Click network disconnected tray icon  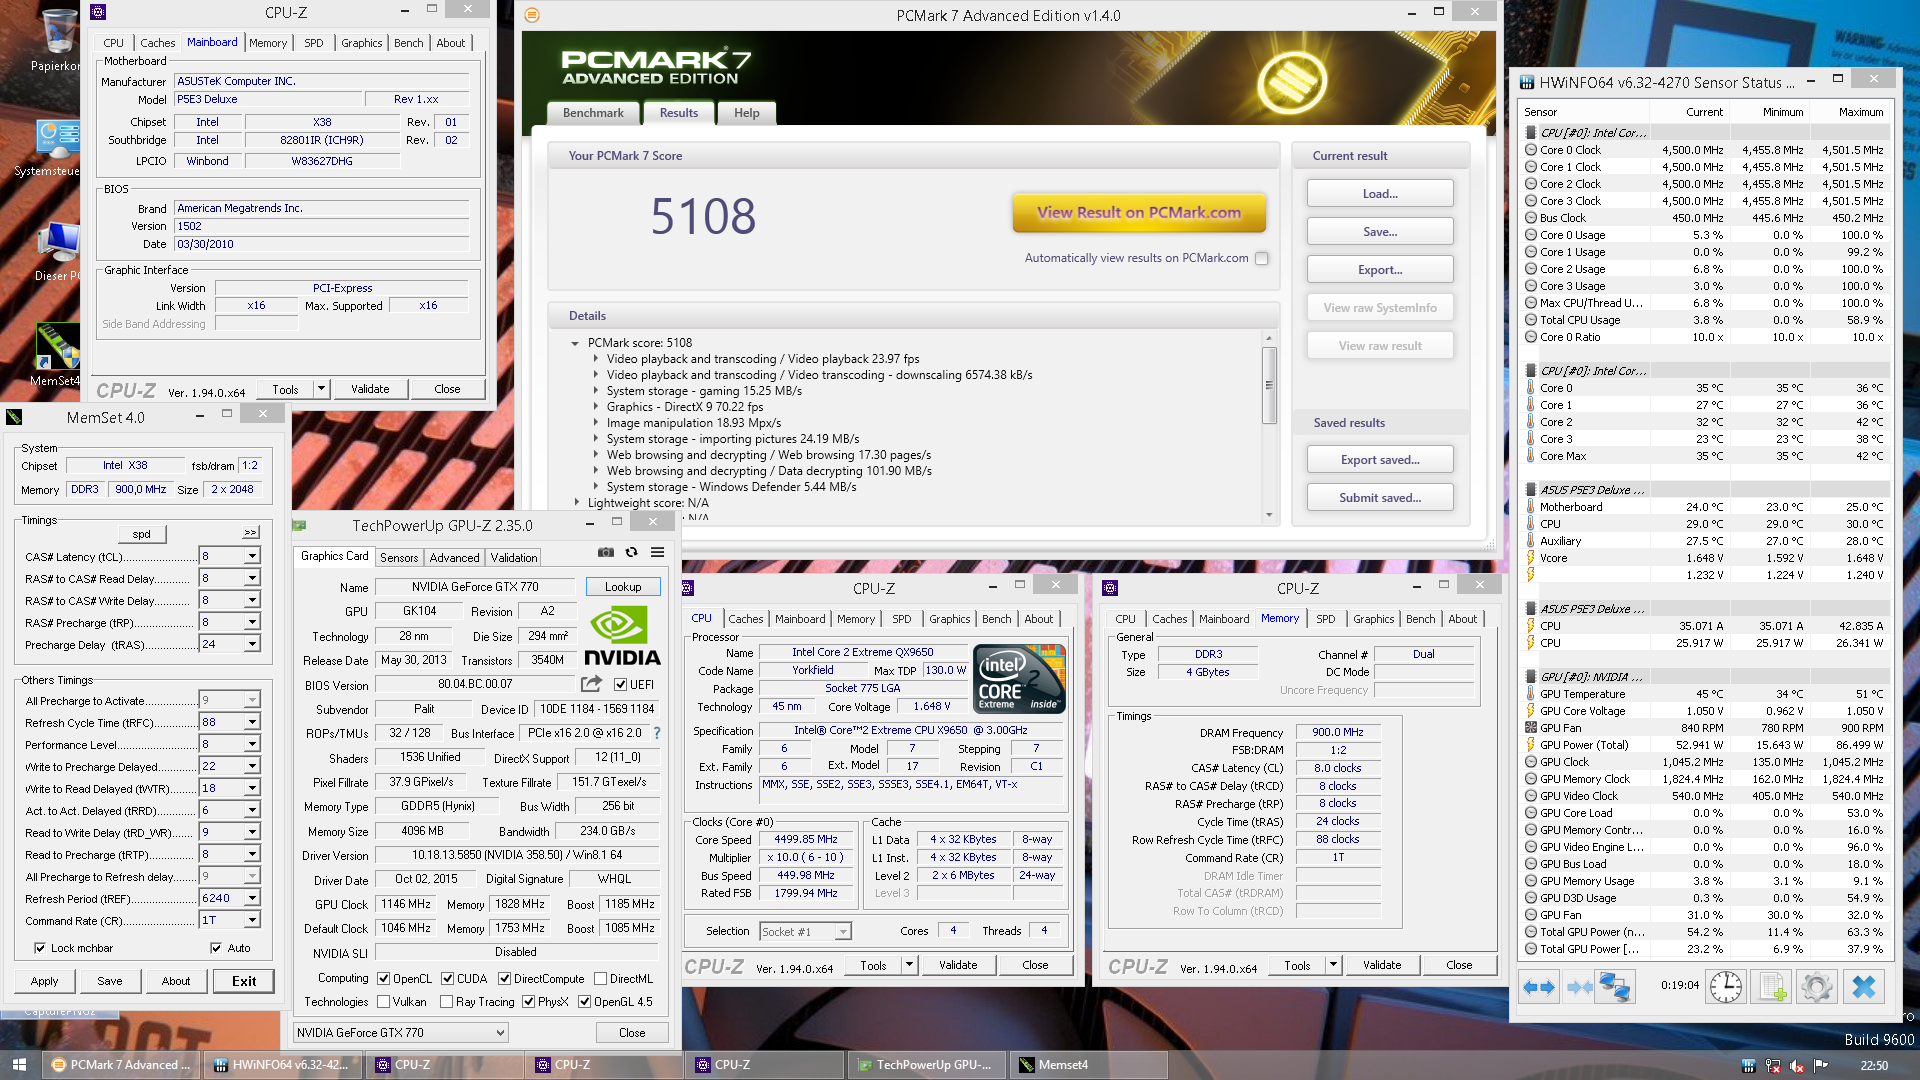tap(1773, 1065)
